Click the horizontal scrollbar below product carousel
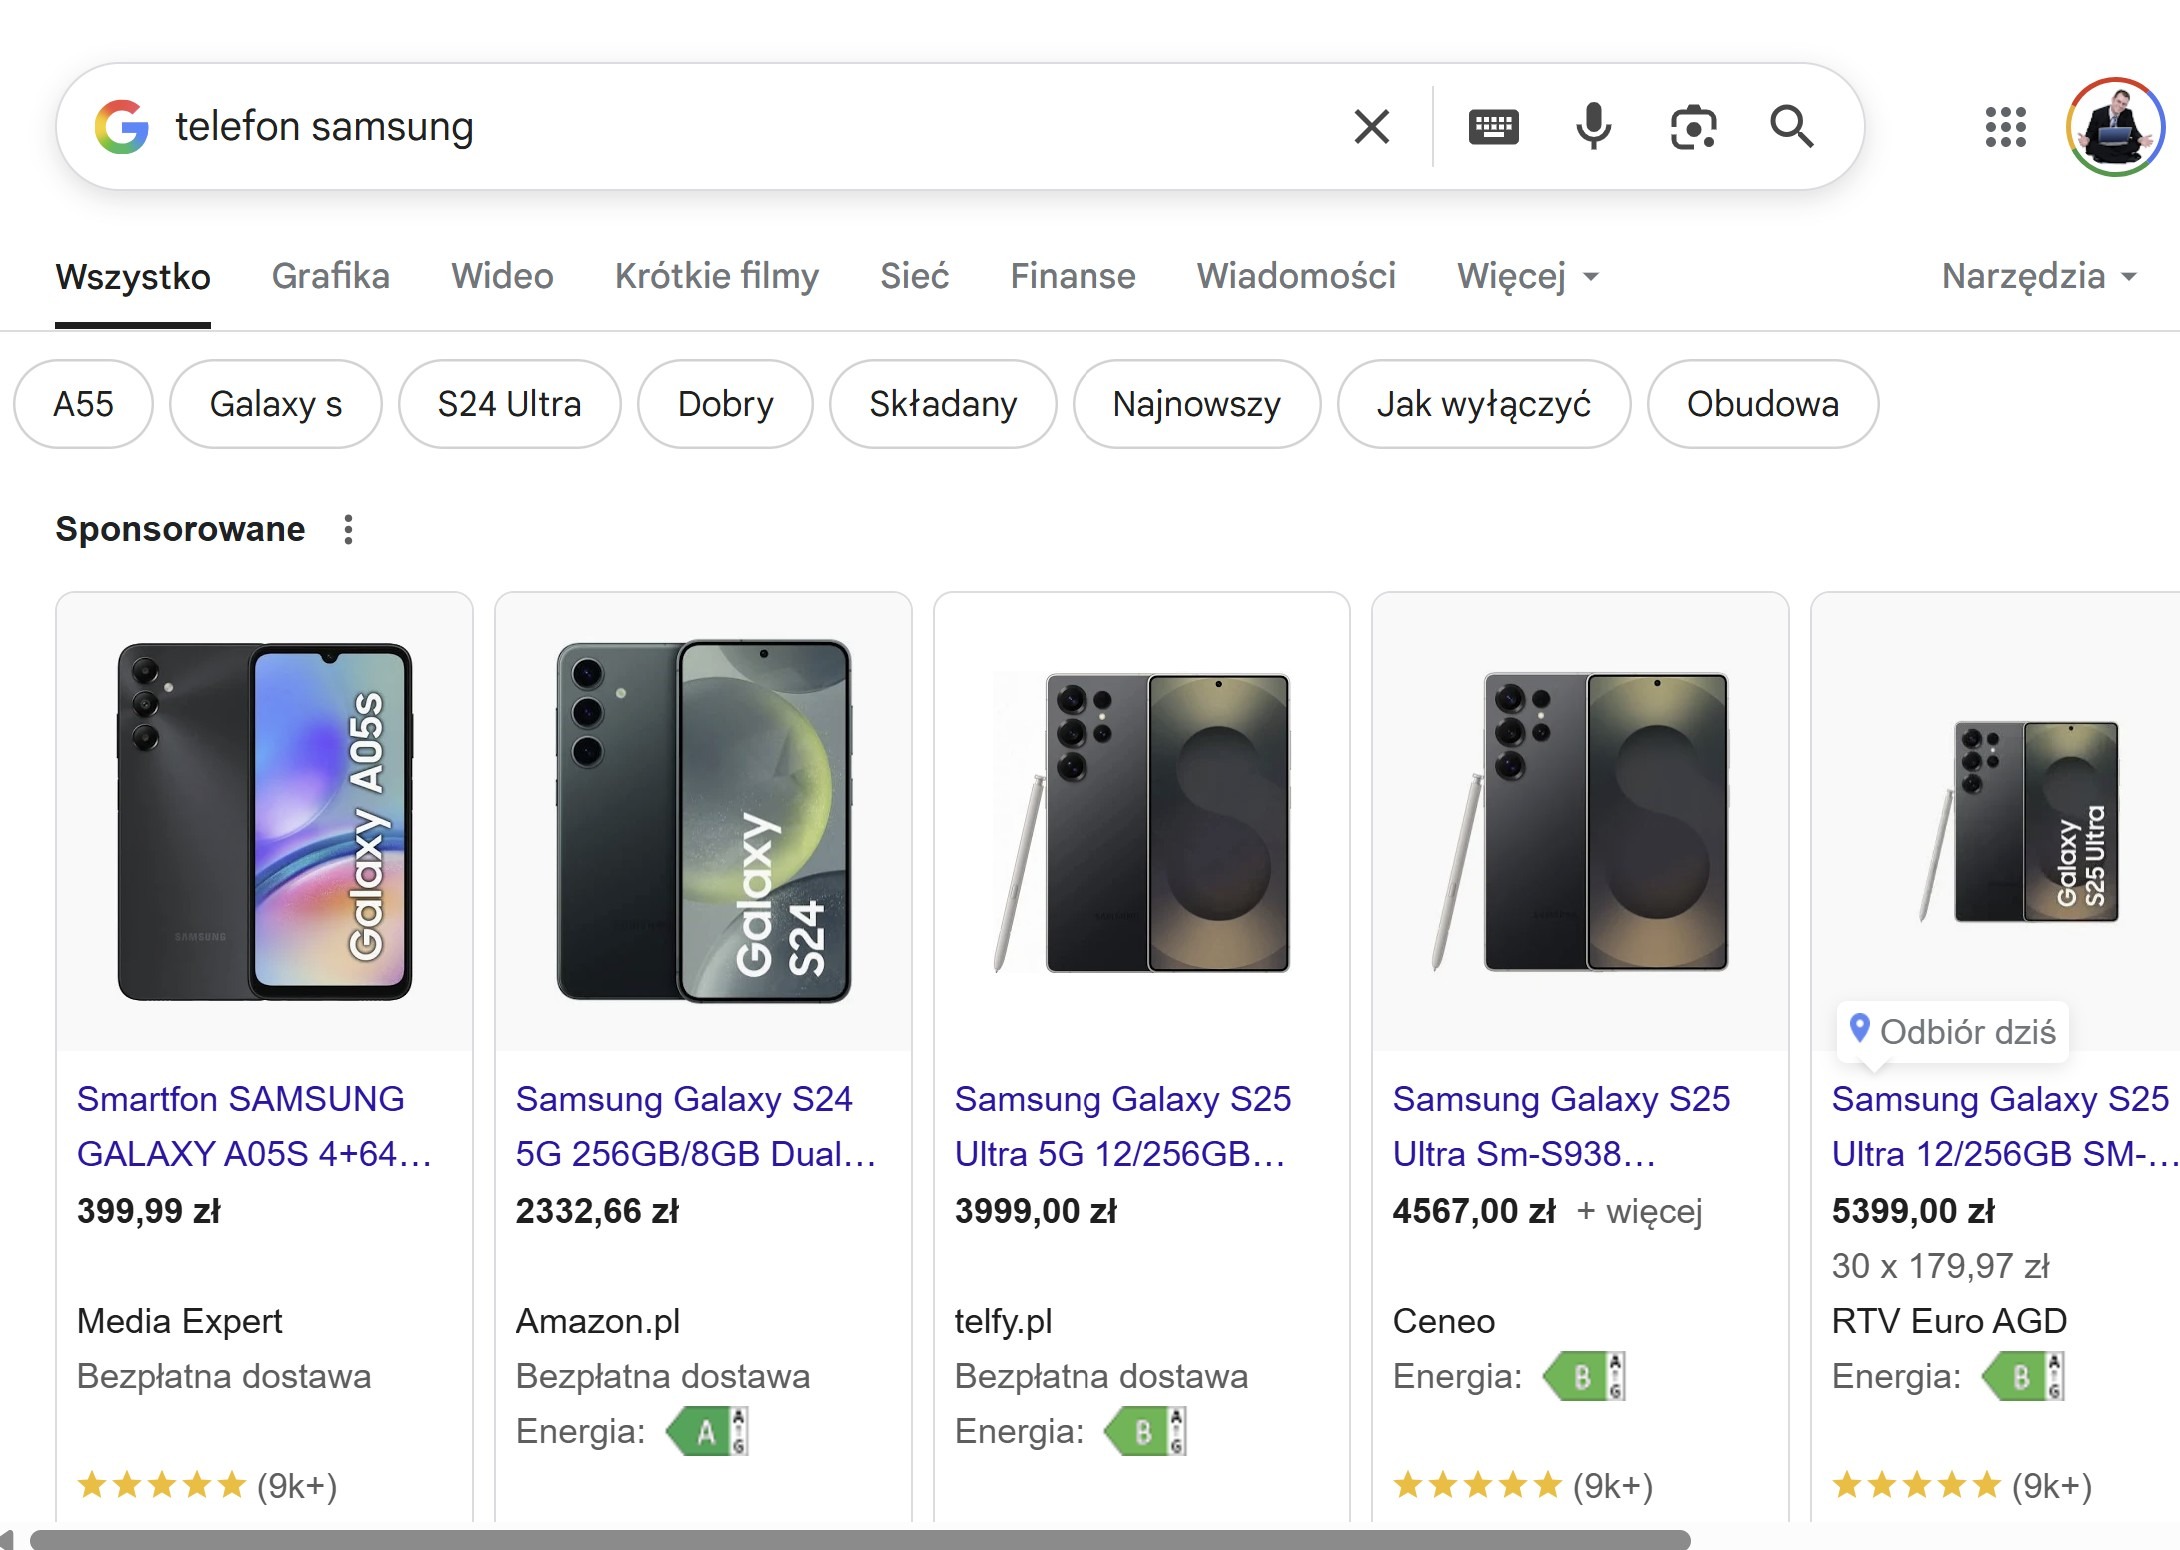2180x1550 pixels. coord(860,1540)
